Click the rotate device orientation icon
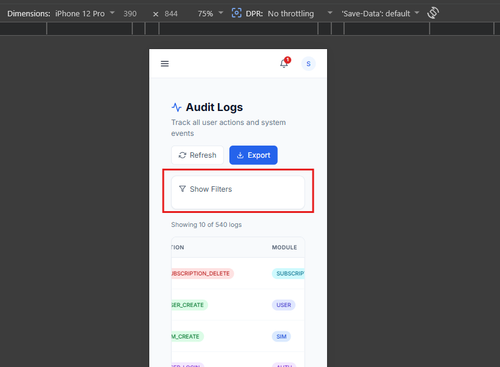 (x=433, y=13)
